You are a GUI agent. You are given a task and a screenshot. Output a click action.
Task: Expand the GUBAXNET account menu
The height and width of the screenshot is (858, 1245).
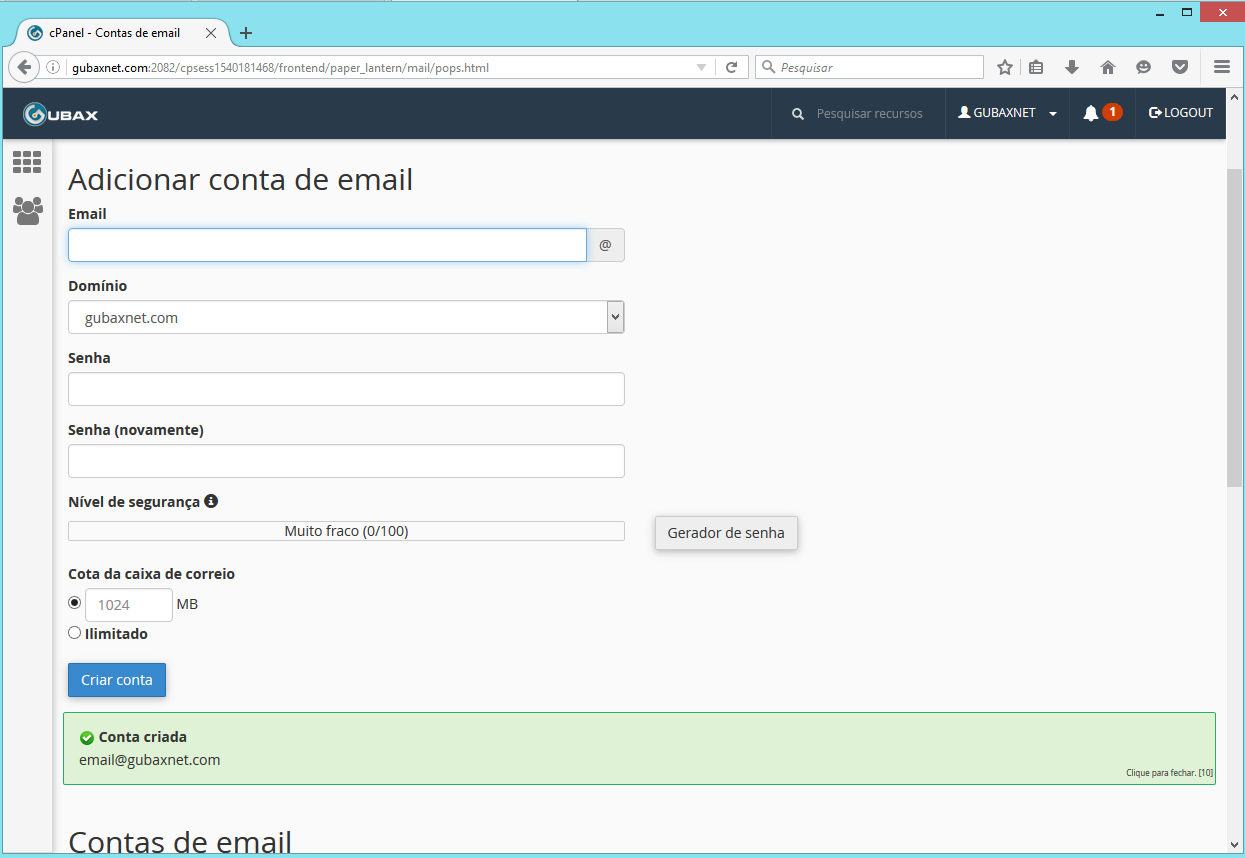pos(1007,112)
